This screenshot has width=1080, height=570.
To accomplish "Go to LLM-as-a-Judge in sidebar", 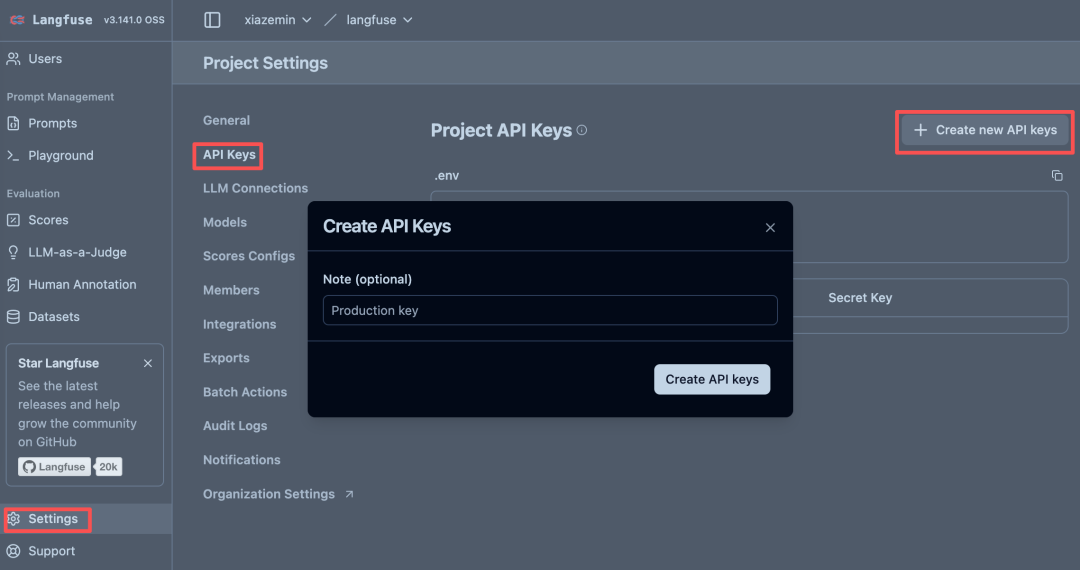I will click(x=77, y=253).
